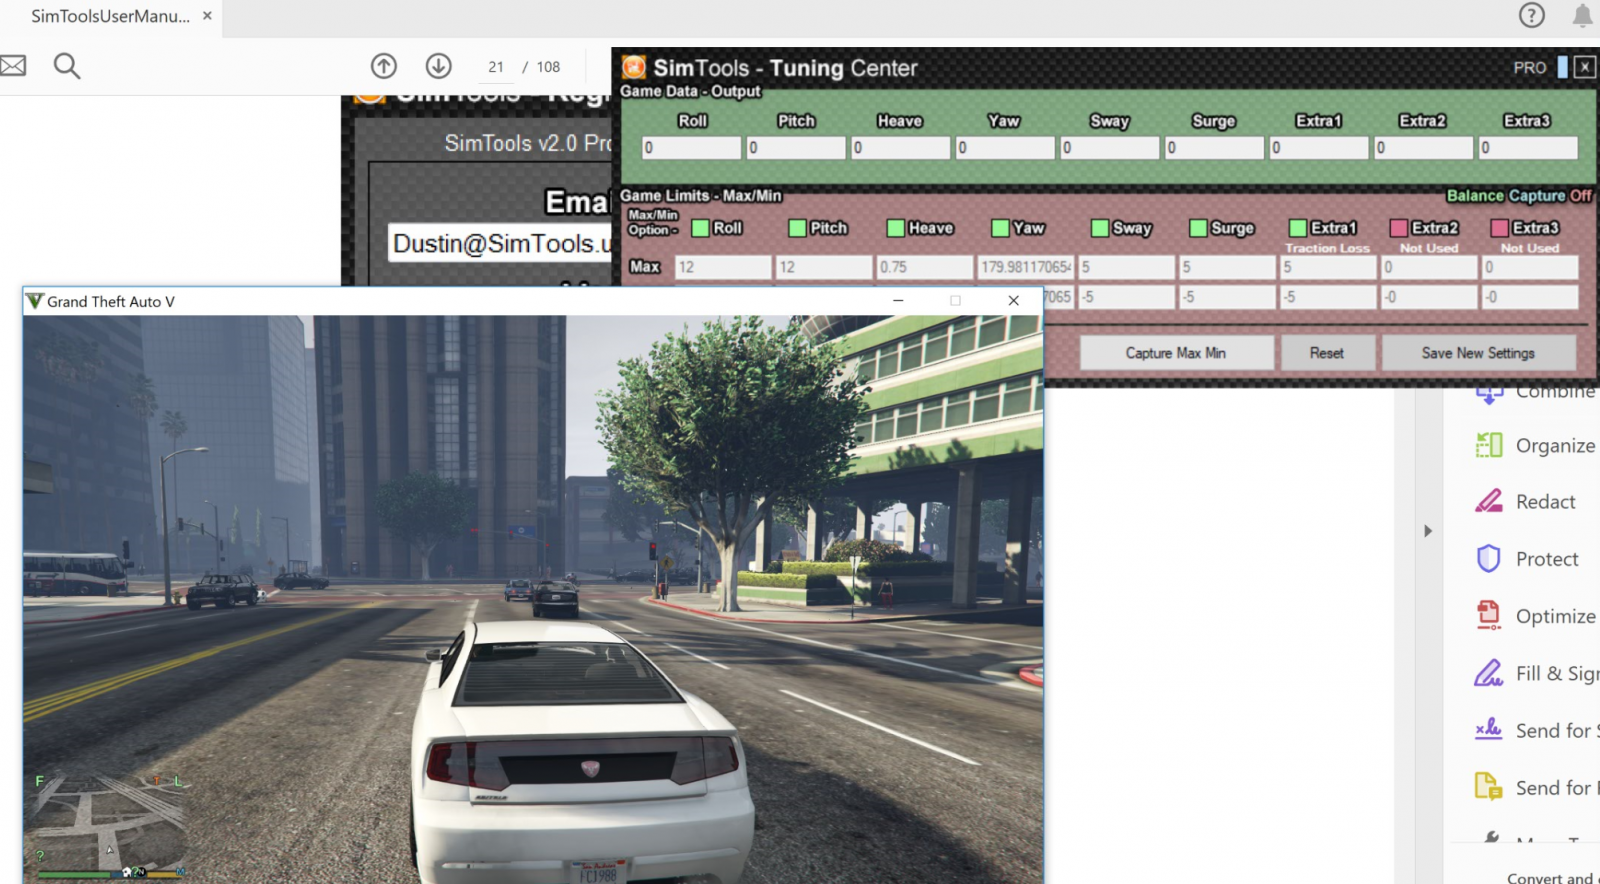Click the Heave Max field showing 0.75
Image resolution: width=1600 pixels, height=884 pixels.
coord(925,267)
